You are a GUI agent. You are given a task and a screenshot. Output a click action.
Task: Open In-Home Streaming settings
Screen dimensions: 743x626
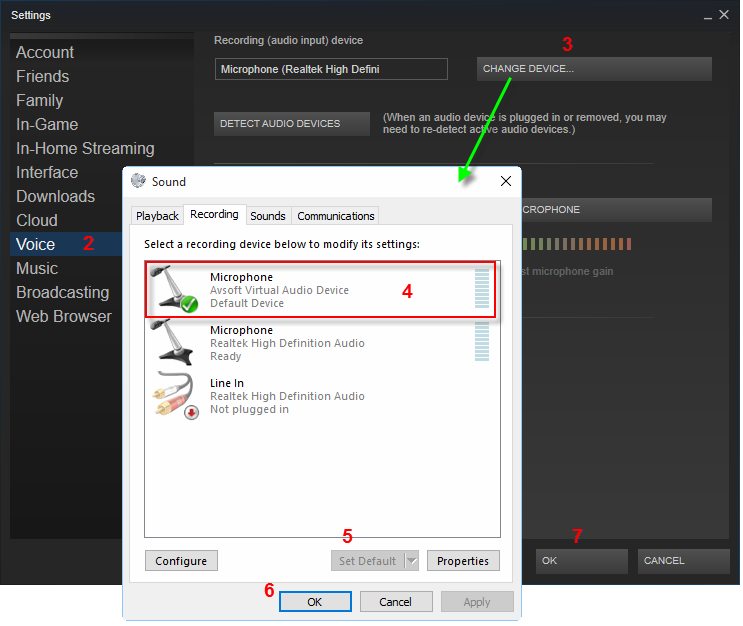click(85, 148)
